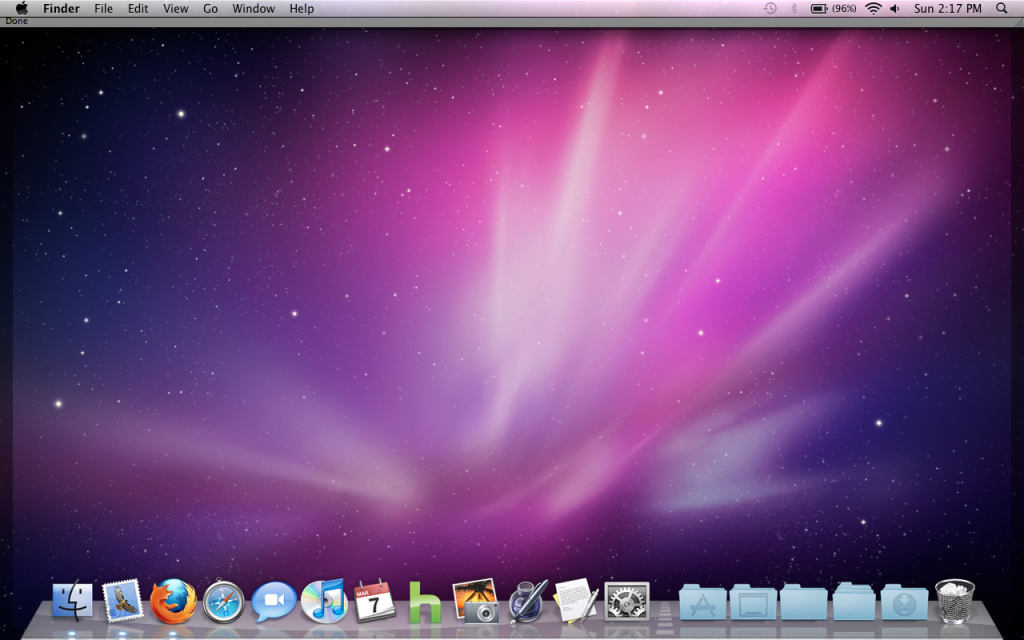1024x640 pixels.
Task: Open the ink bottle pen app icon
Action: tap(528, 600)
